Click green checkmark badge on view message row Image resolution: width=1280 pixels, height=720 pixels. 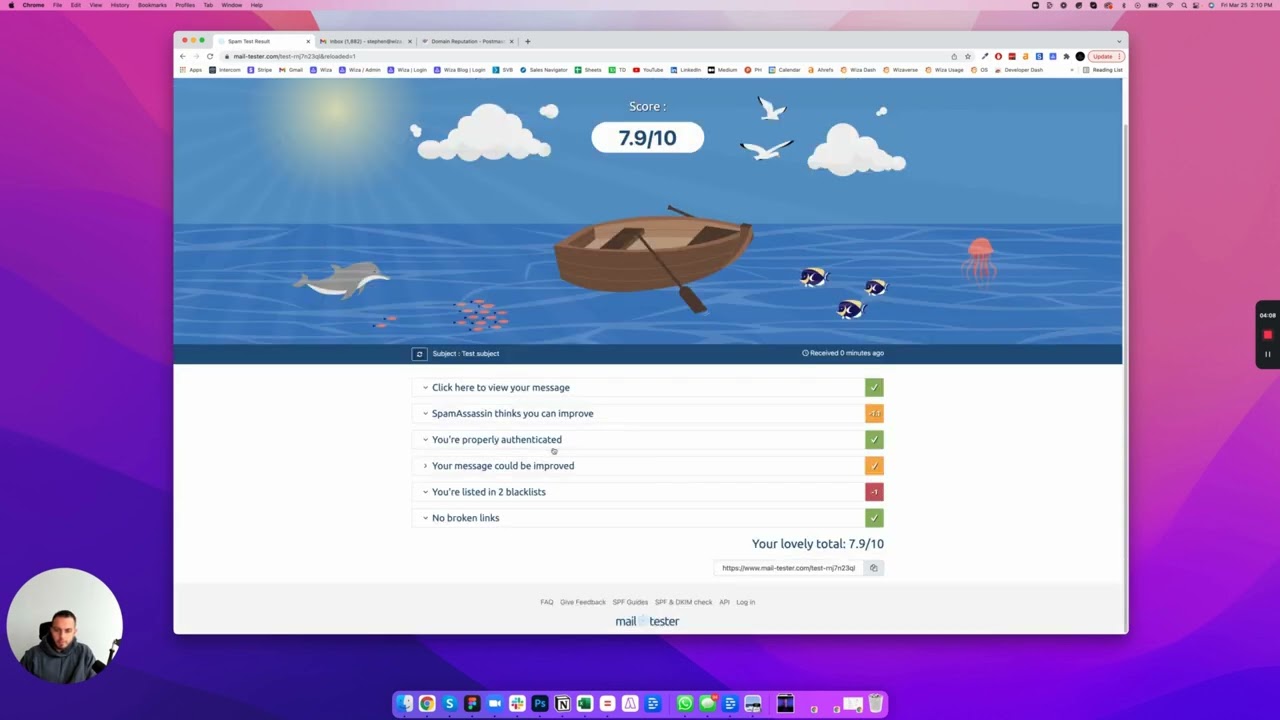tap(874, 387)
